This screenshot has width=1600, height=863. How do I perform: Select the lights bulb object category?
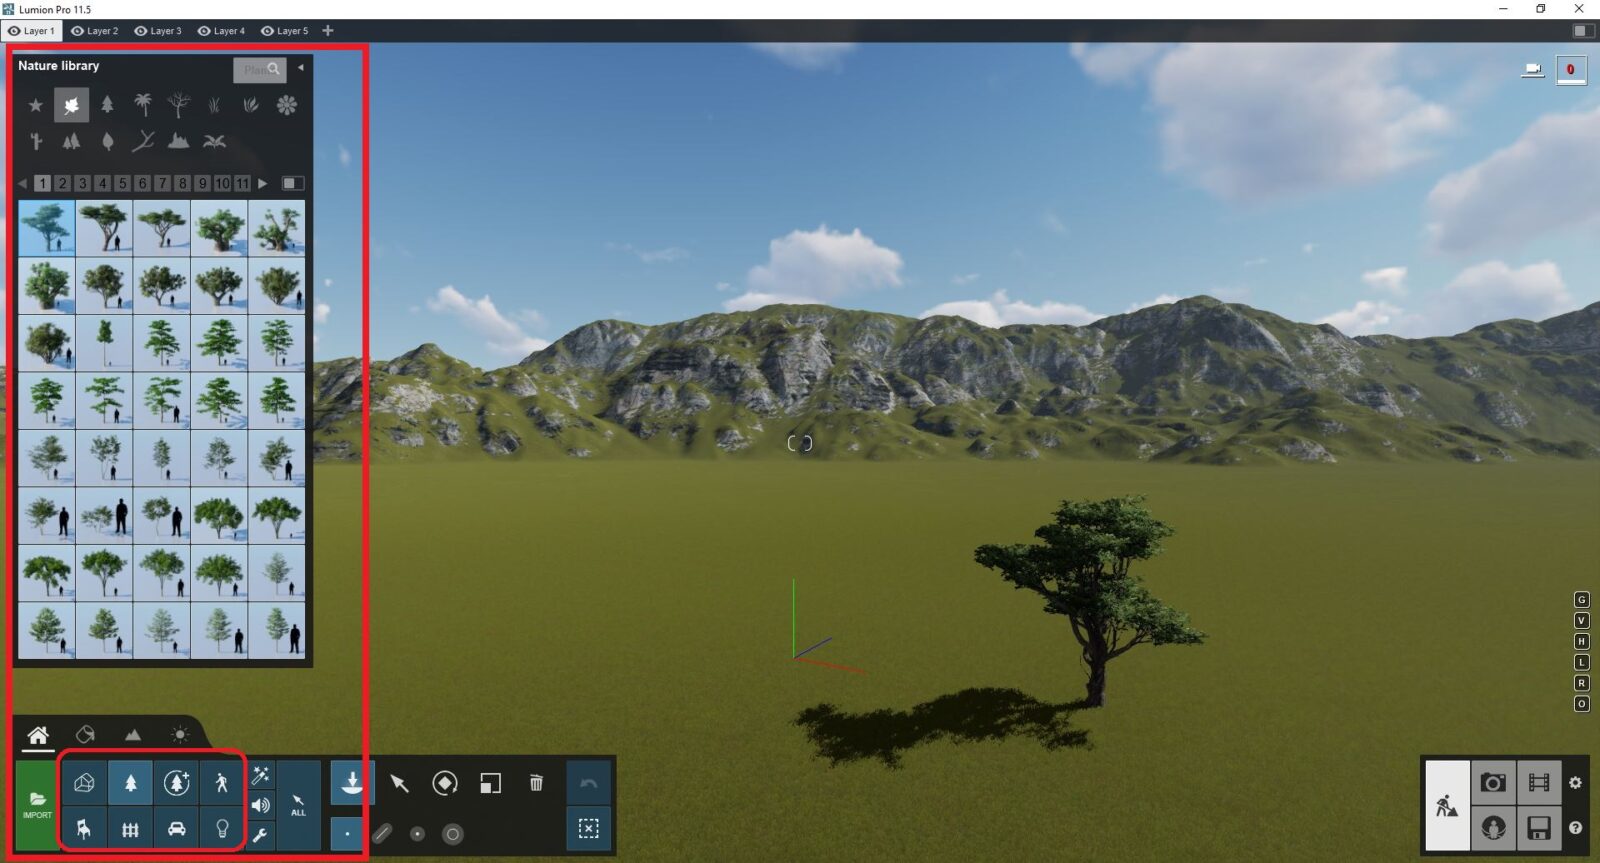222,828
